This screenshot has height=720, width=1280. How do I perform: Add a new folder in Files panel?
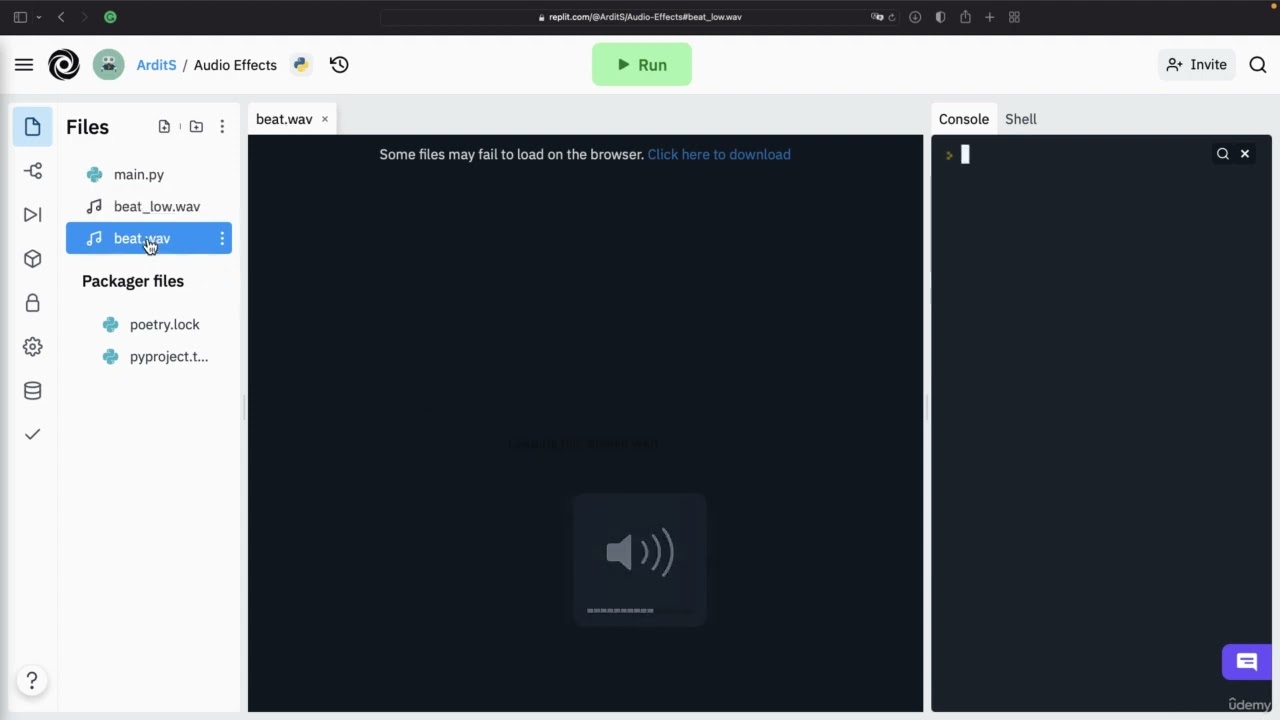tap(196, 127)
